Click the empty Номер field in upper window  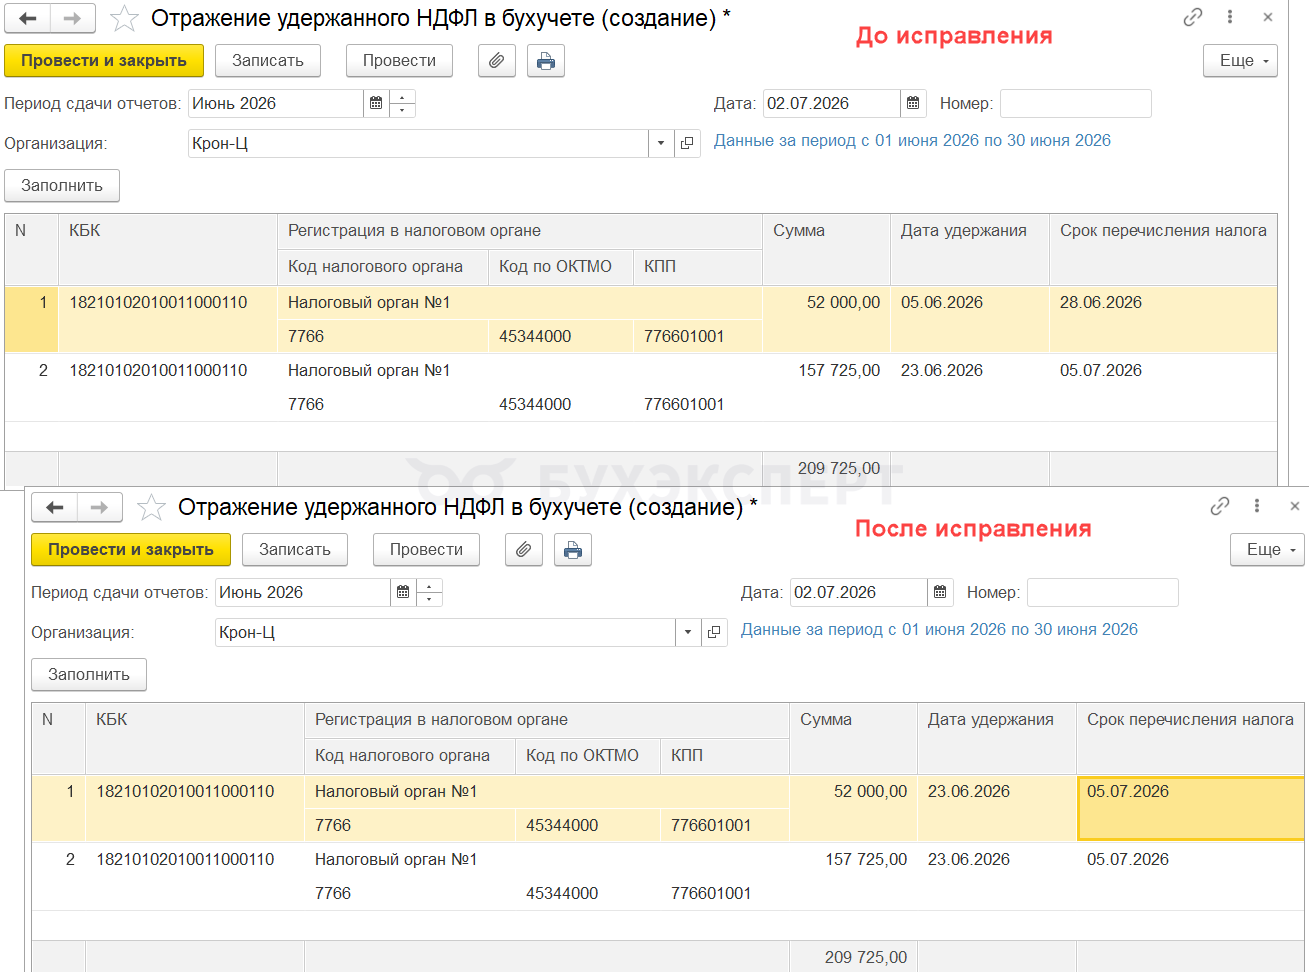tap(1076, 104)
